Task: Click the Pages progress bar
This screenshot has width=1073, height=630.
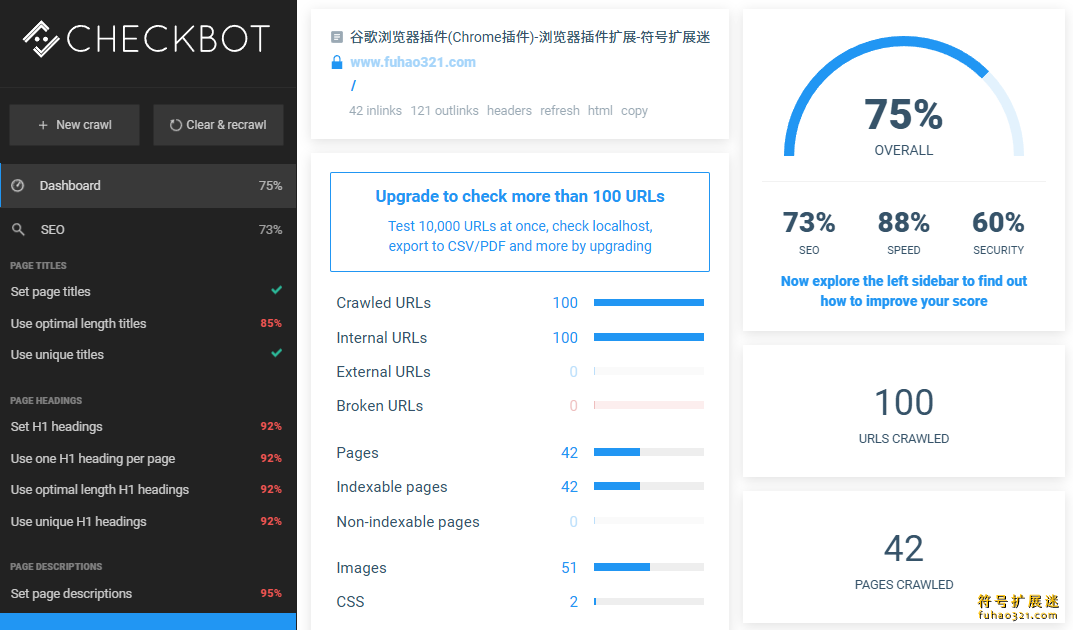Action: pyautogui.click(x=649, y=452)
